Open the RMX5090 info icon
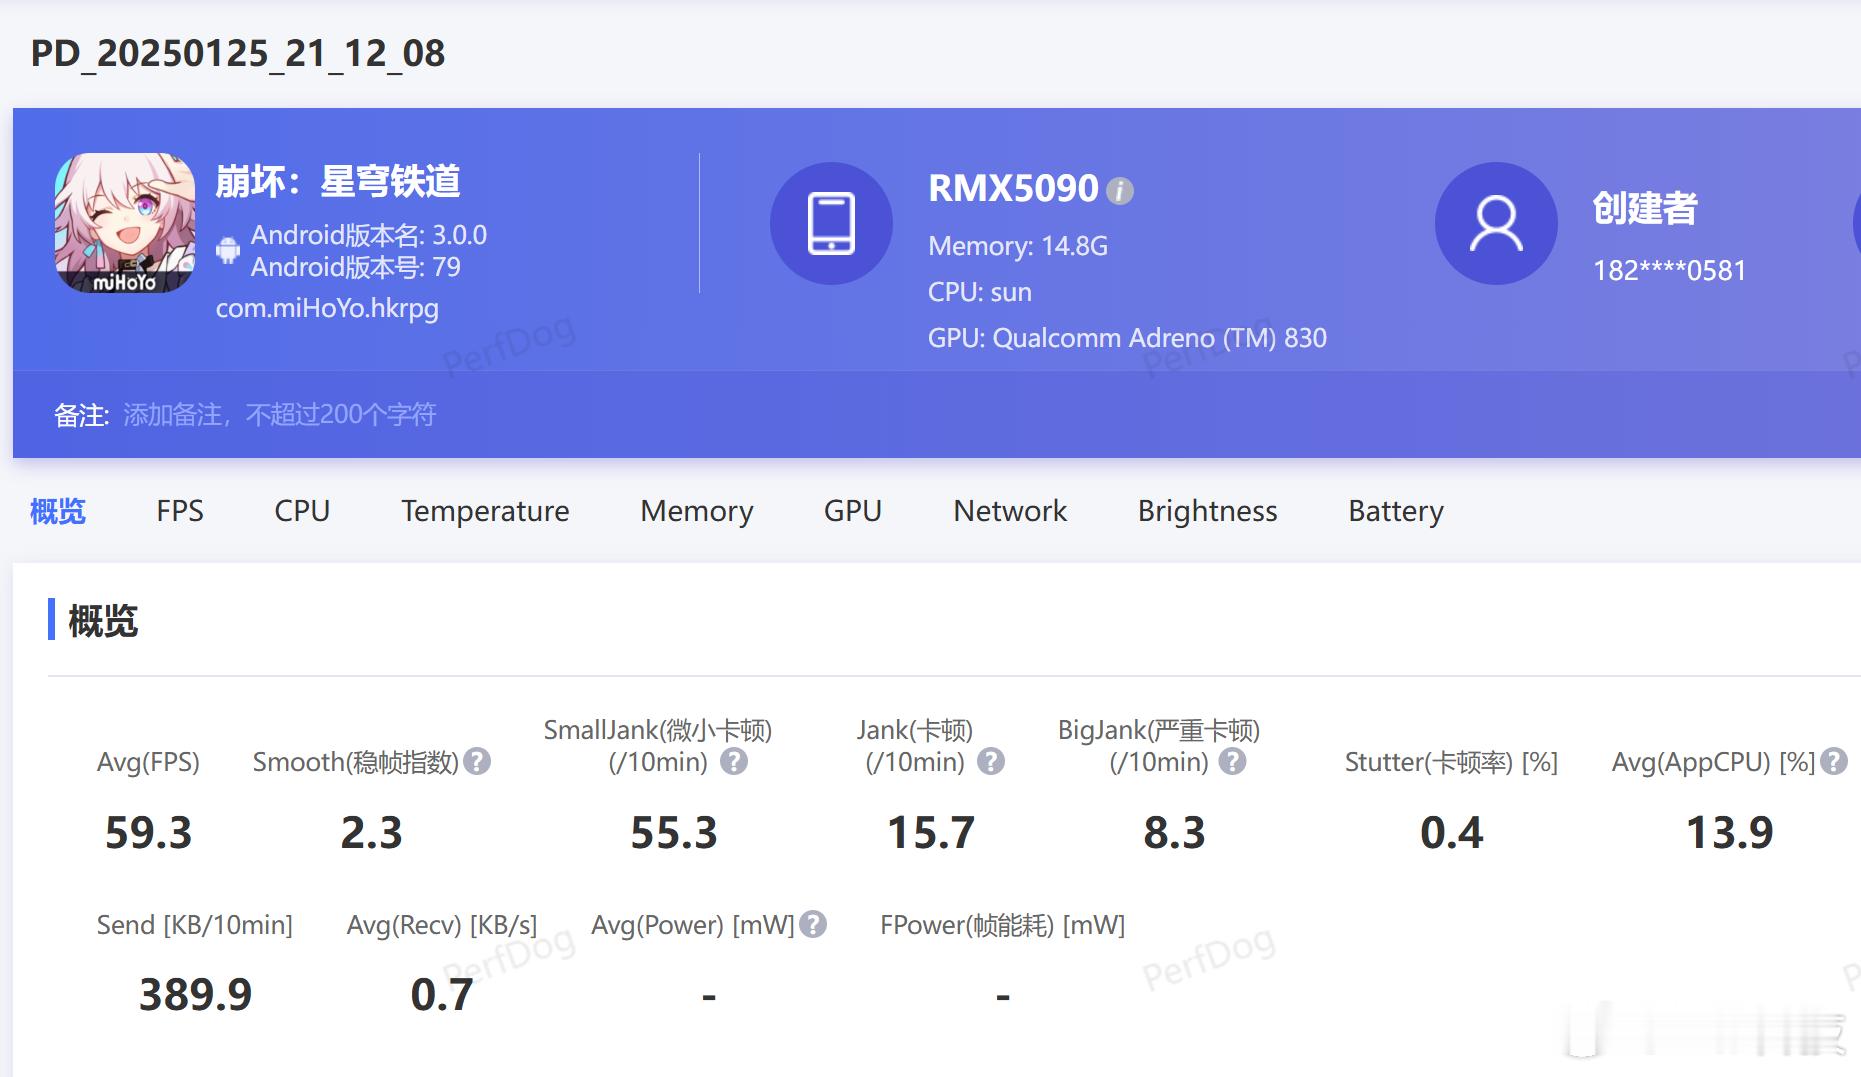 [x=1120, y=191]
